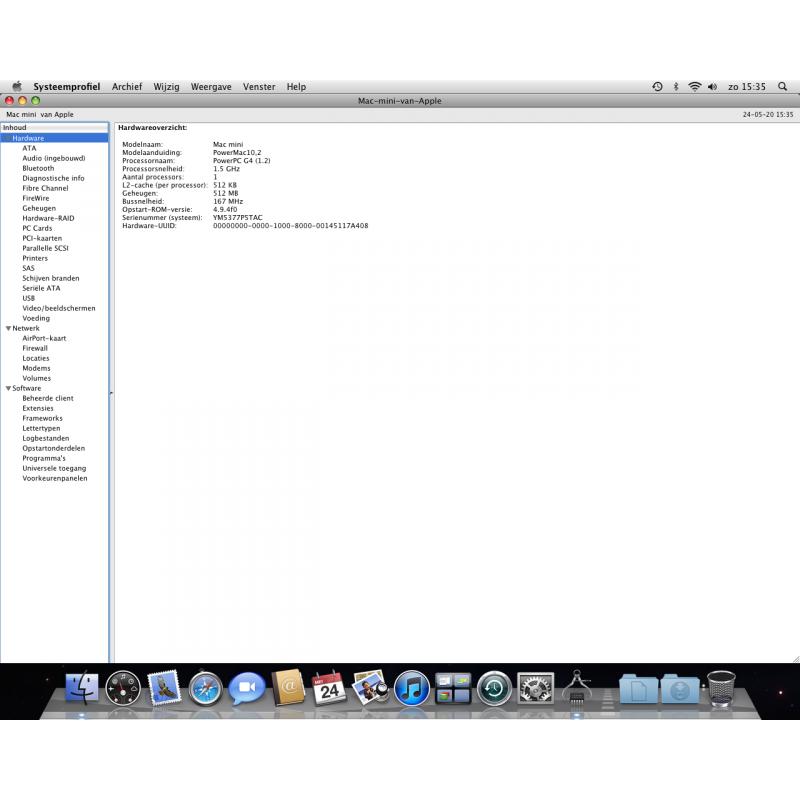Select Geheugen in the sidebar

(x=39, y=208)
